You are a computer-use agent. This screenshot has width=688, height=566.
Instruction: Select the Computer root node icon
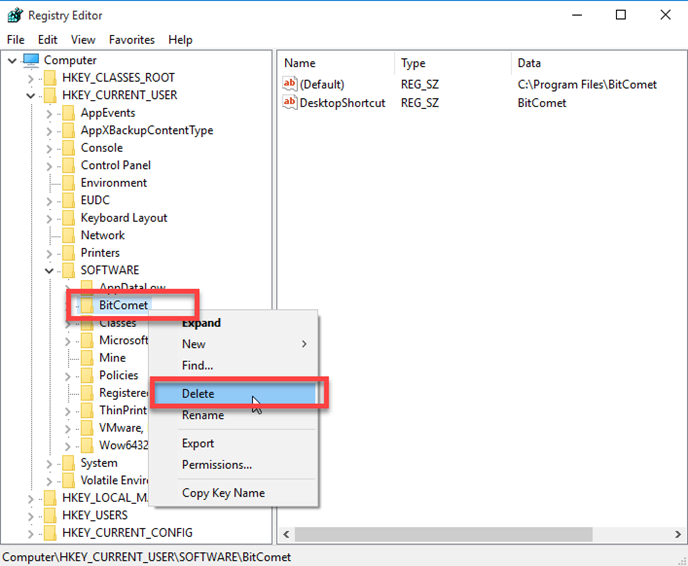pos(31,60)
